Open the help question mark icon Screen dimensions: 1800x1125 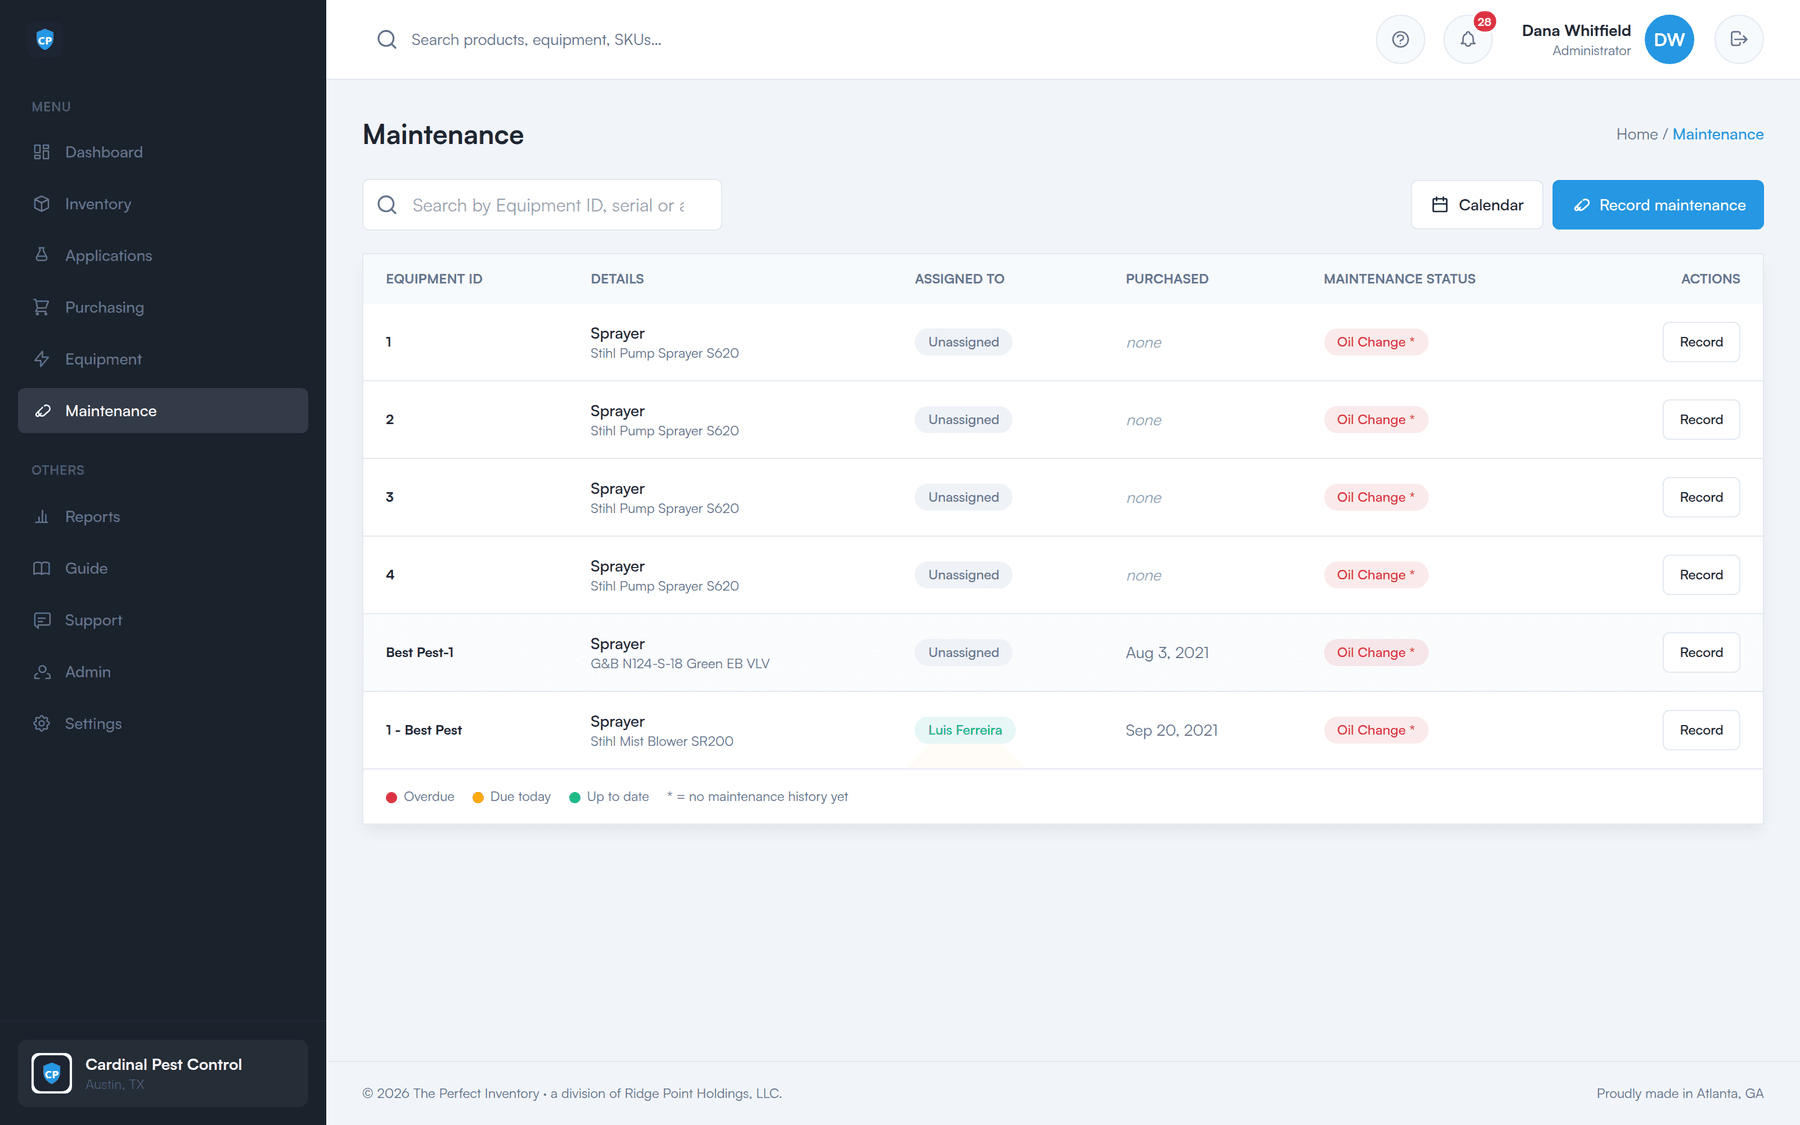coord(1400,40)
